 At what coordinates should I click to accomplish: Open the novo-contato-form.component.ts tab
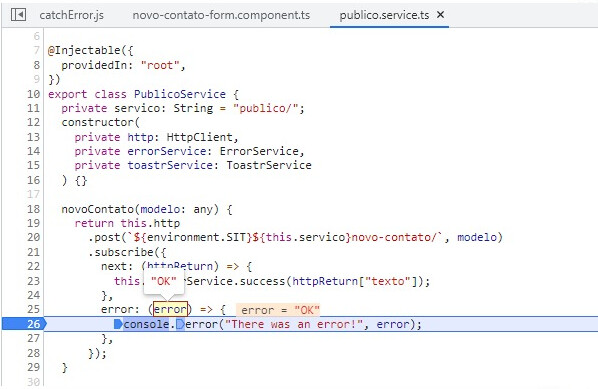pos(221,15)
